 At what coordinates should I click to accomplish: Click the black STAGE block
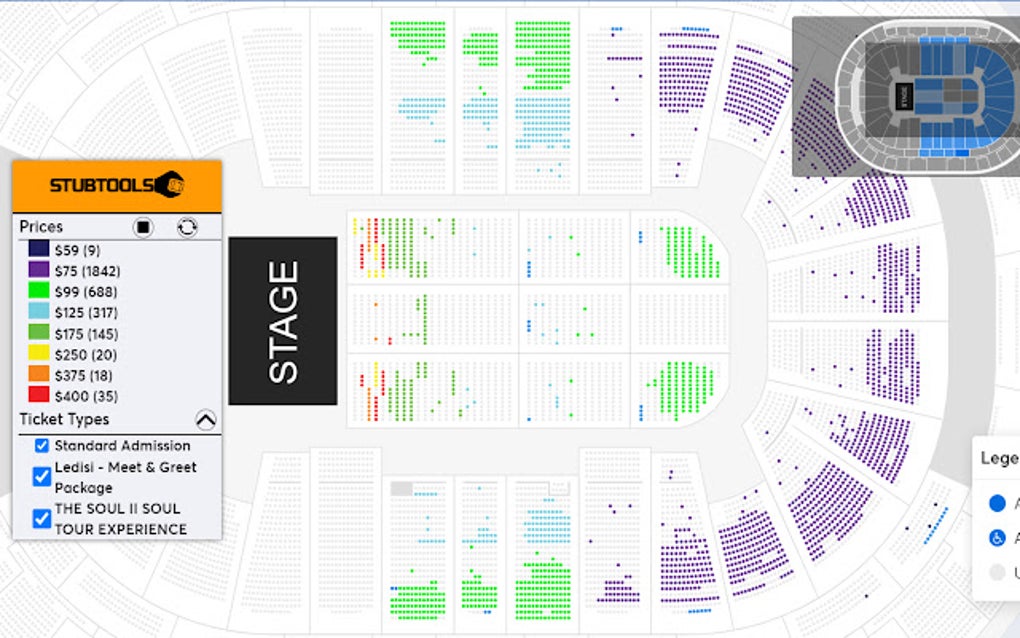click(283, 321)
